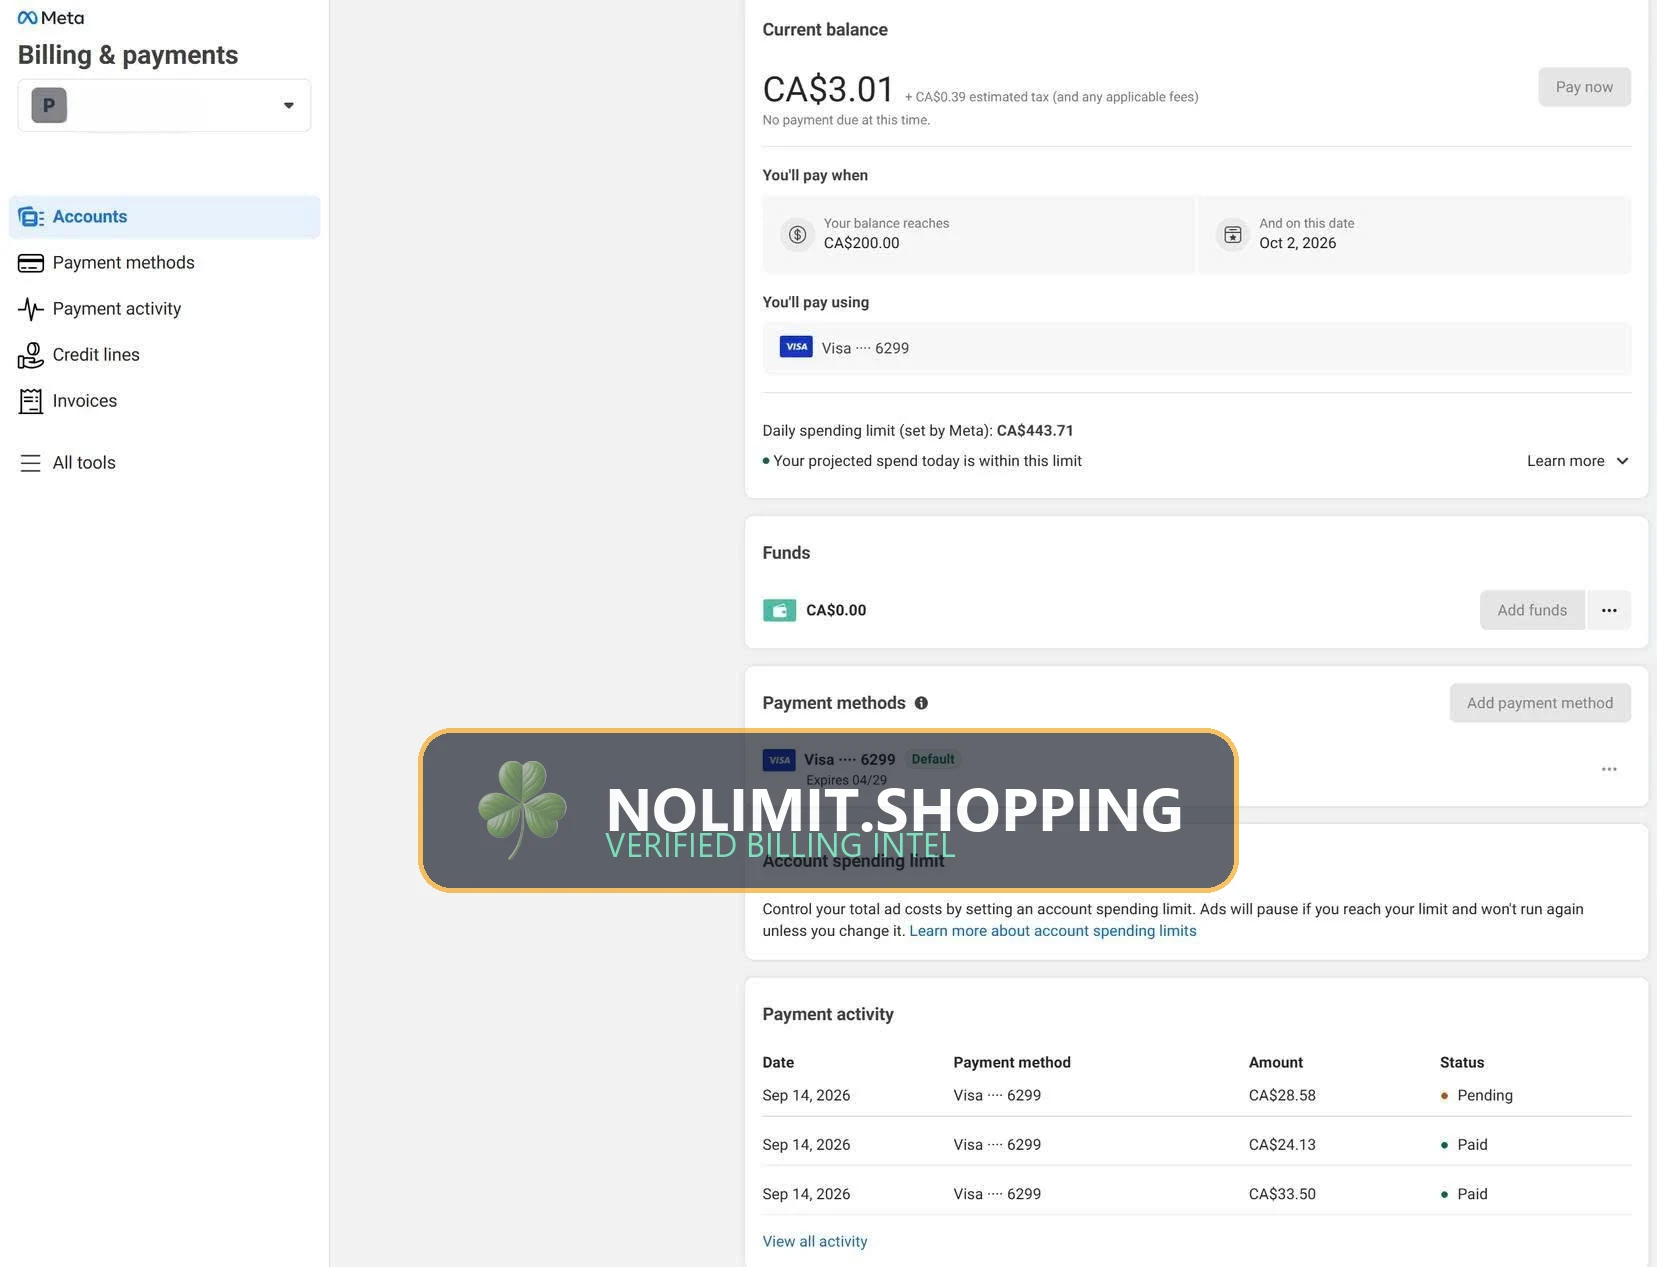Click the Invoices receipt icon

pos(31,401)
